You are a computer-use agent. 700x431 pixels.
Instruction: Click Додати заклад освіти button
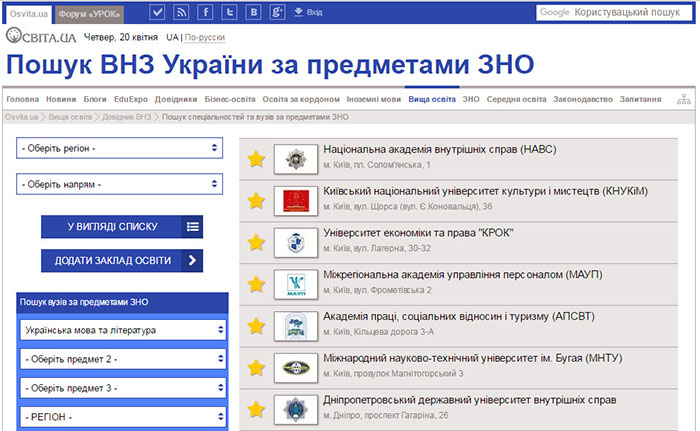click(x=122, y=260)
